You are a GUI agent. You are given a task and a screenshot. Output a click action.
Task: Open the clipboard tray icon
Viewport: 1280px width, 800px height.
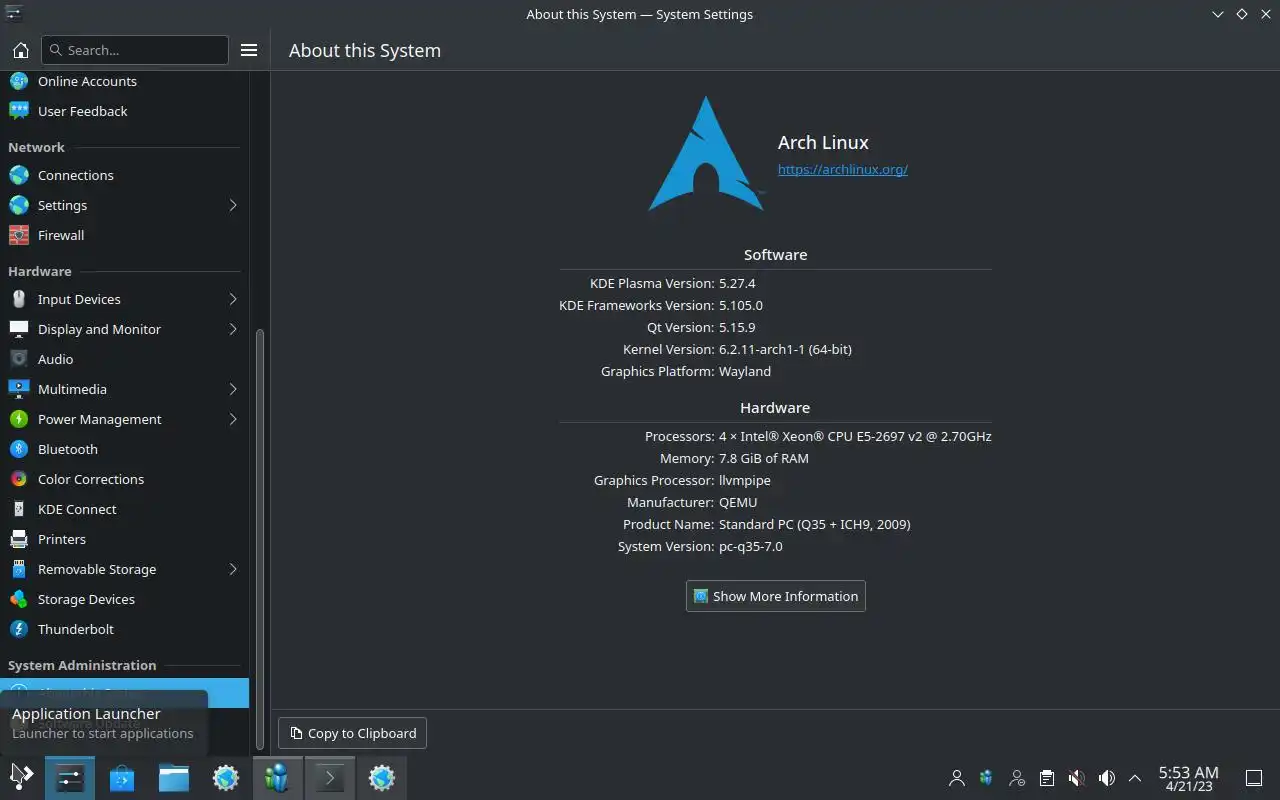tap(1047, 778)
